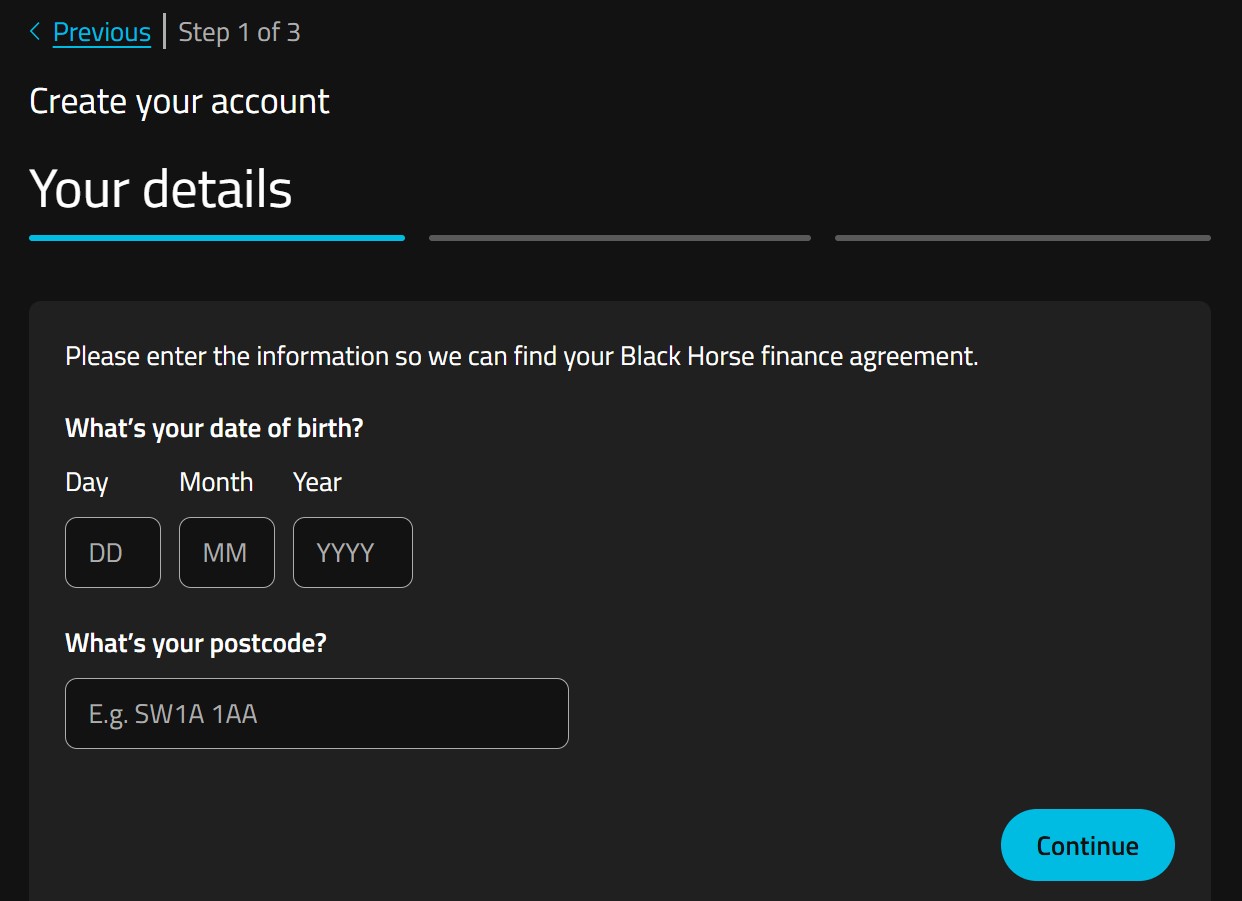Focus the postcode field showing E.g. SW1A 1AA
Screen dimensions: 1242x901
pos(317,714)
